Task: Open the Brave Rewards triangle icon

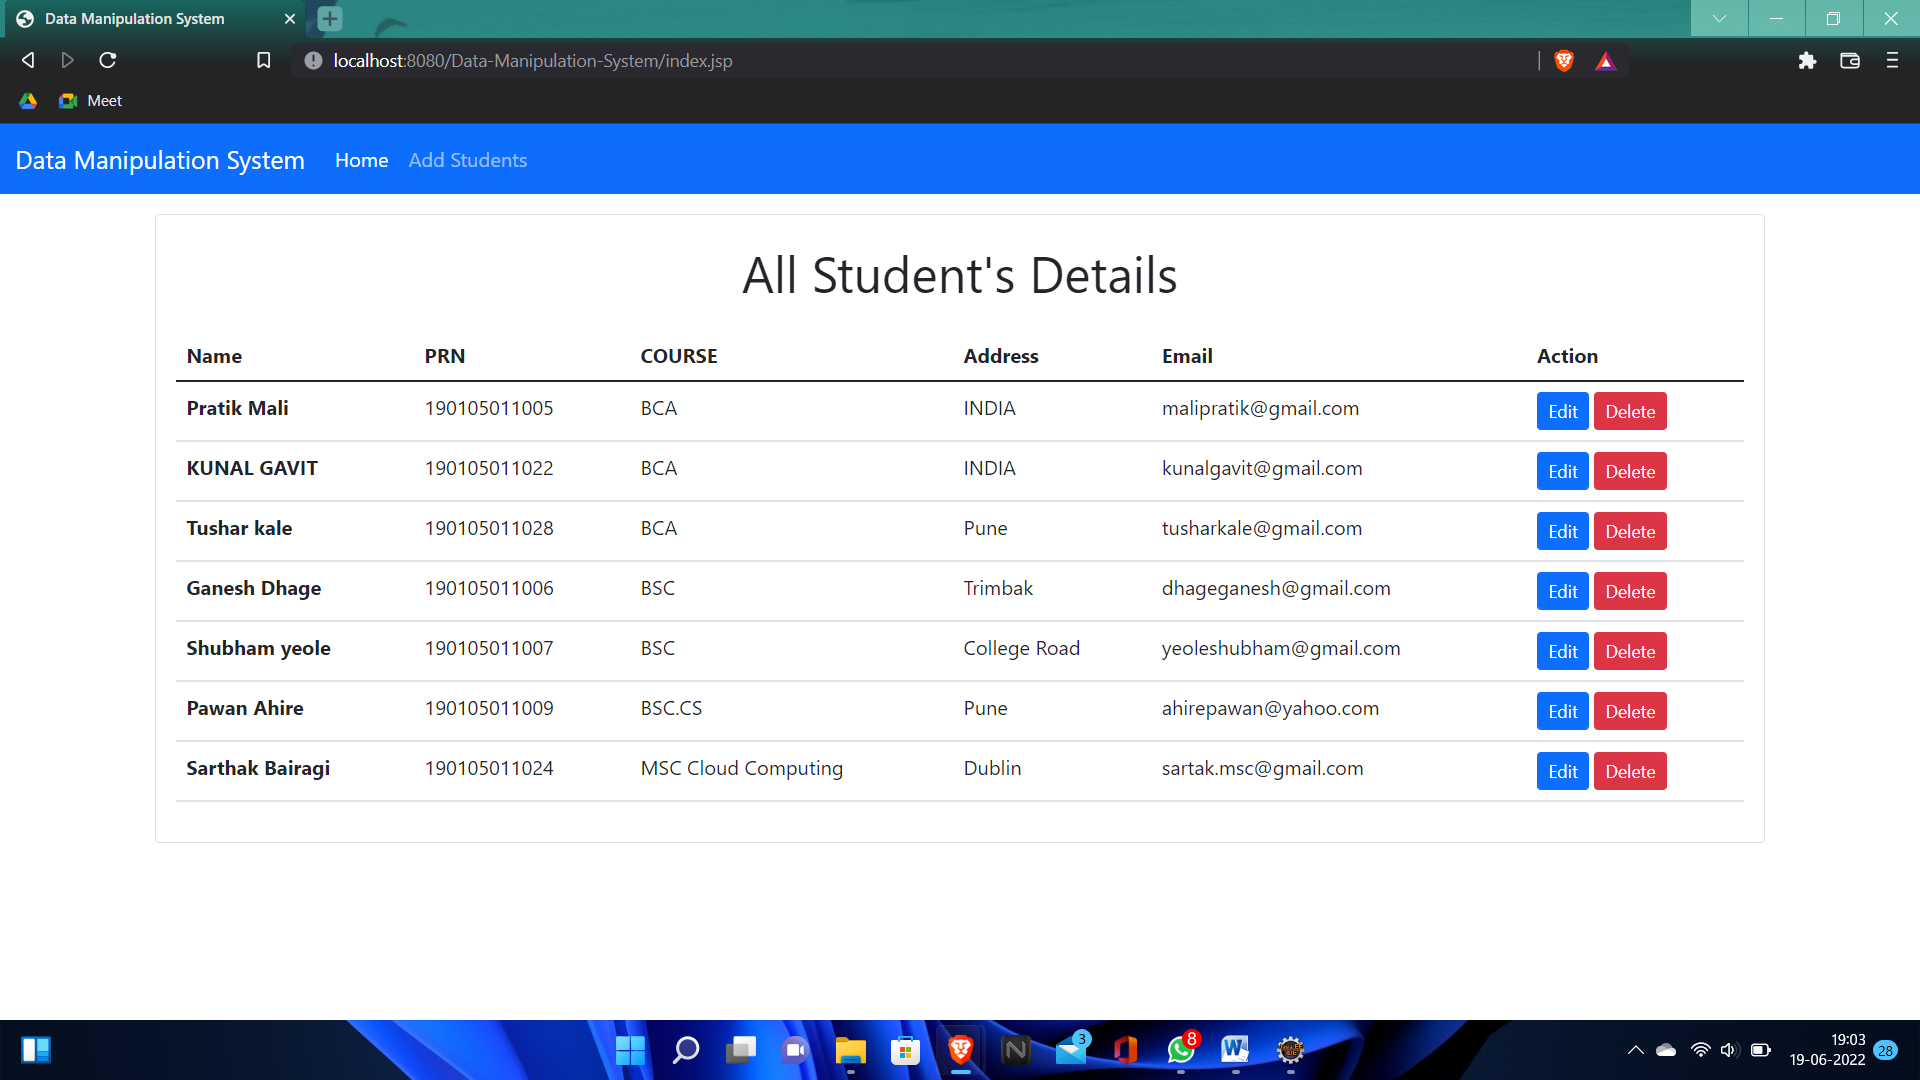Action: (1605, 62)
